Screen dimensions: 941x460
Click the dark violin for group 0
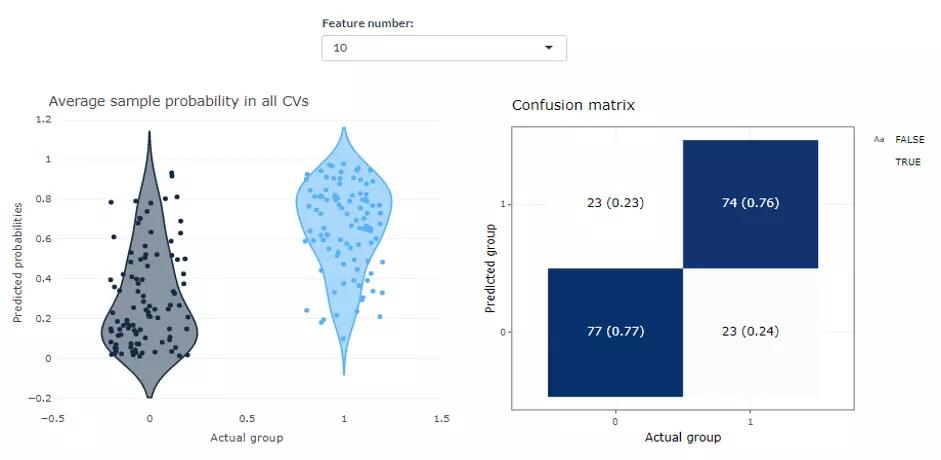tap(150, 300)
